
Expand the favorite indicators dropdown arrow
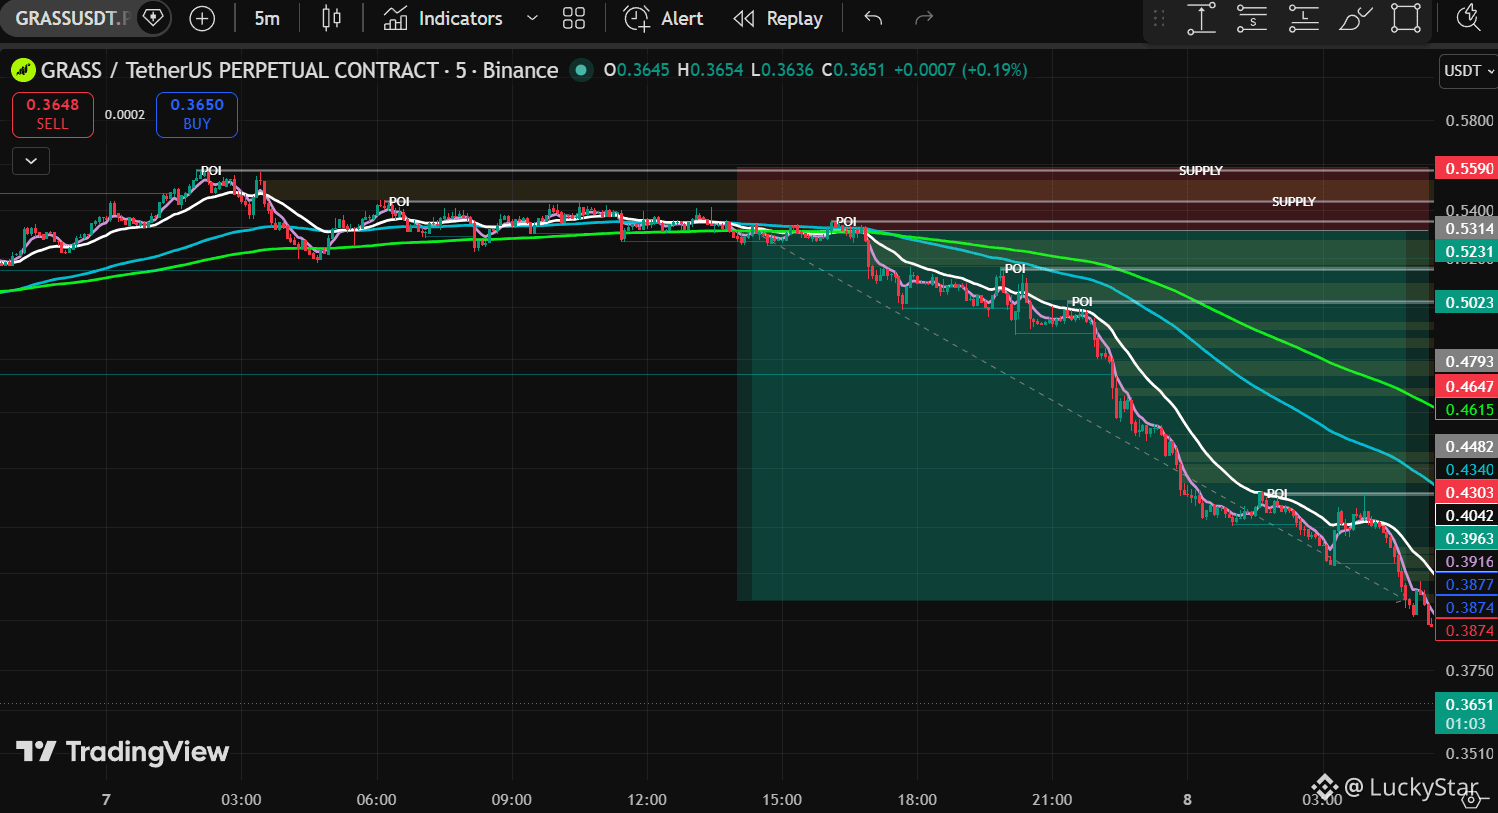532,18
